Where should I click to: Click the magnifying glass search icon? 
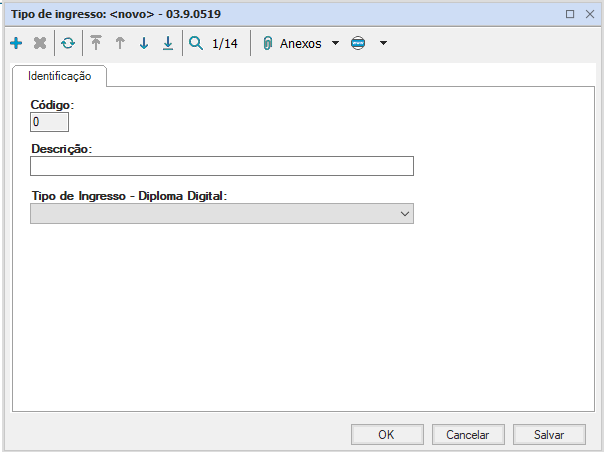pyautogui.click(x=196, y=44)
